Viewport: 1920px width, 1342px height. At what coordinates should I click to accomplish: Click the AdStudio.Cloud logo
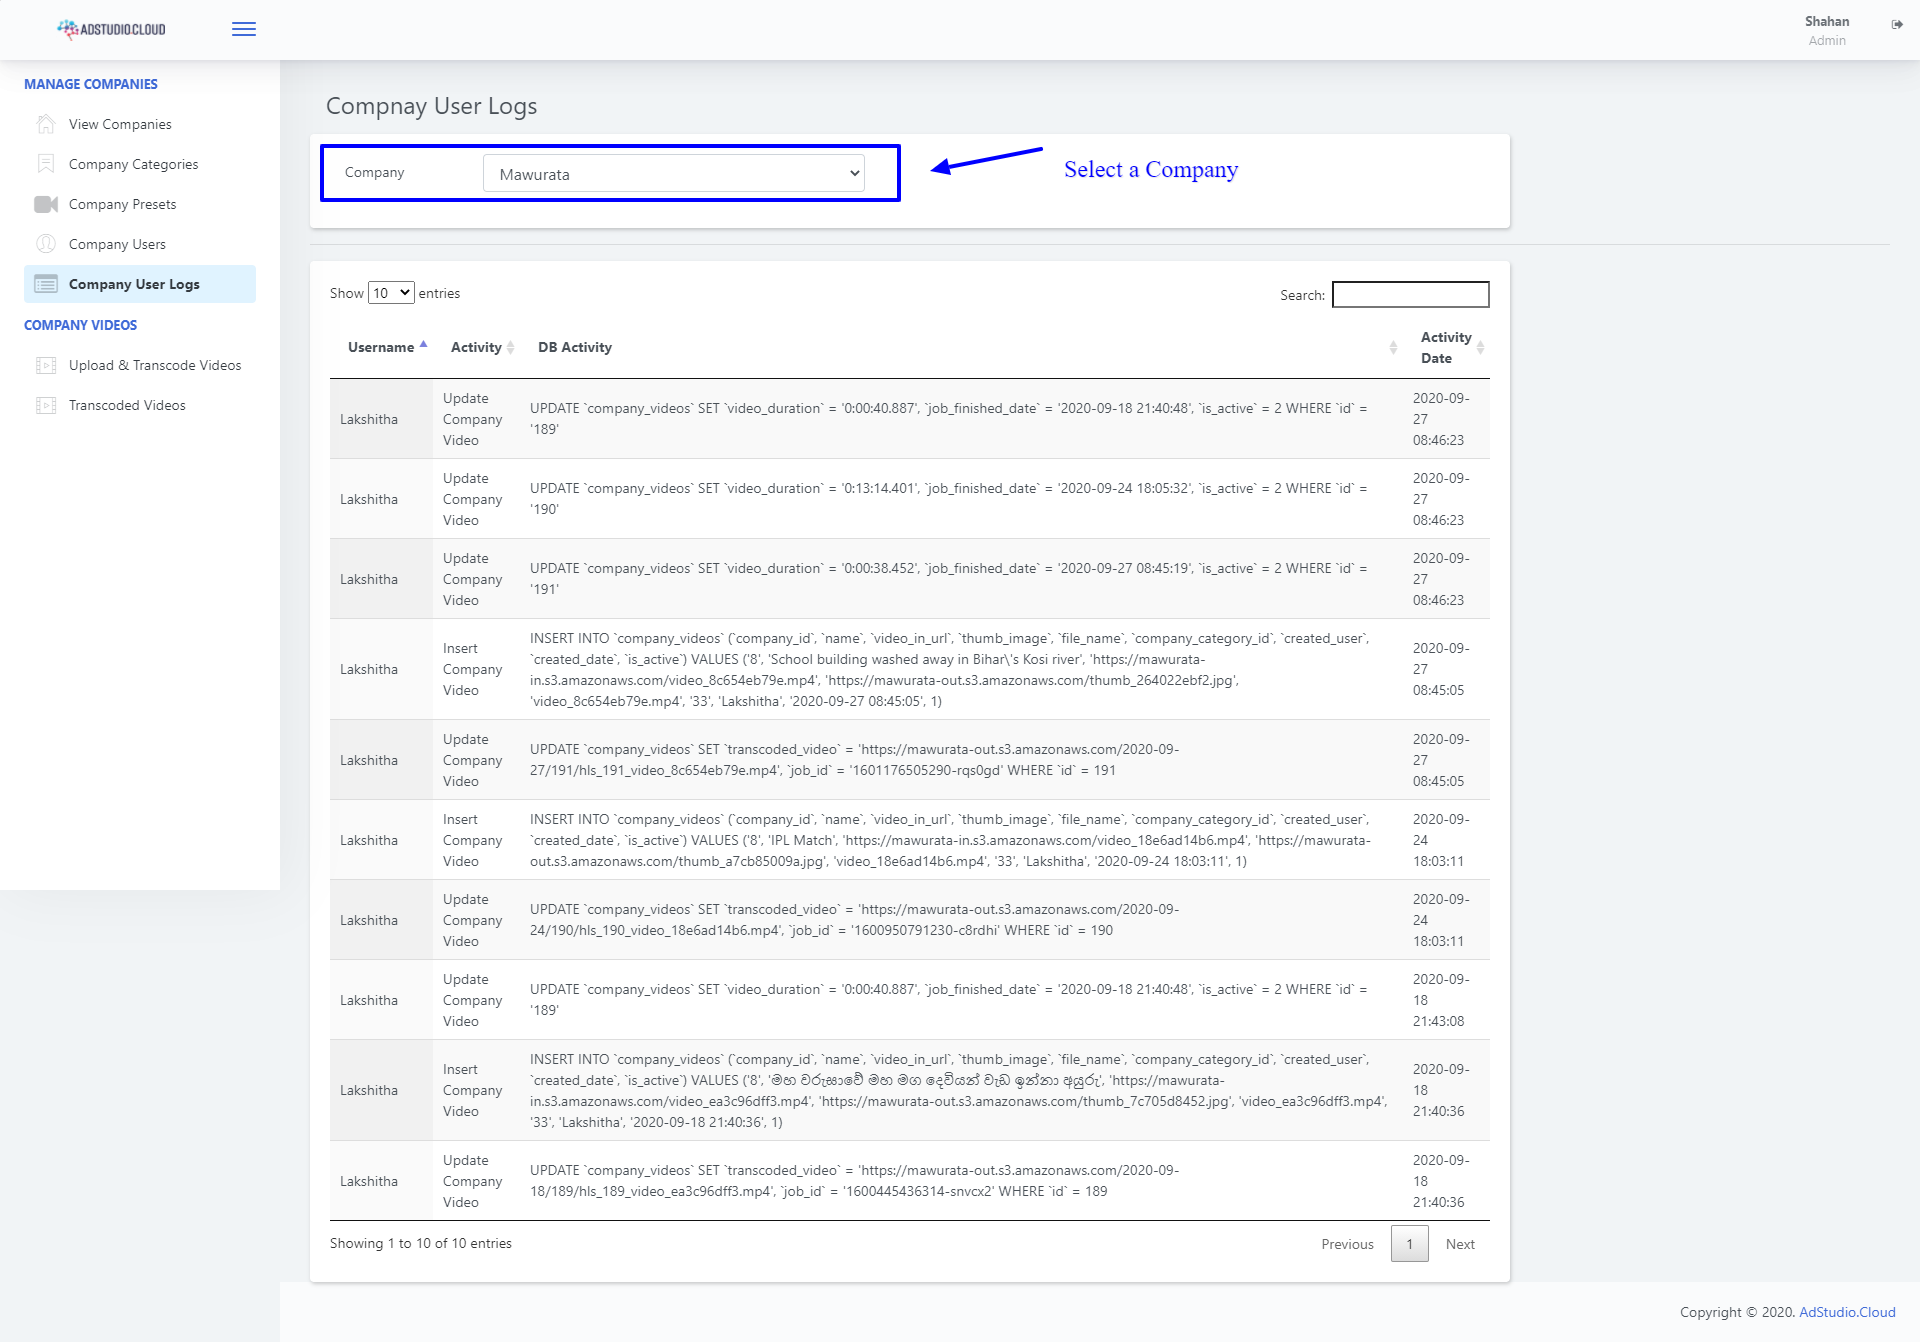point(111,29)
